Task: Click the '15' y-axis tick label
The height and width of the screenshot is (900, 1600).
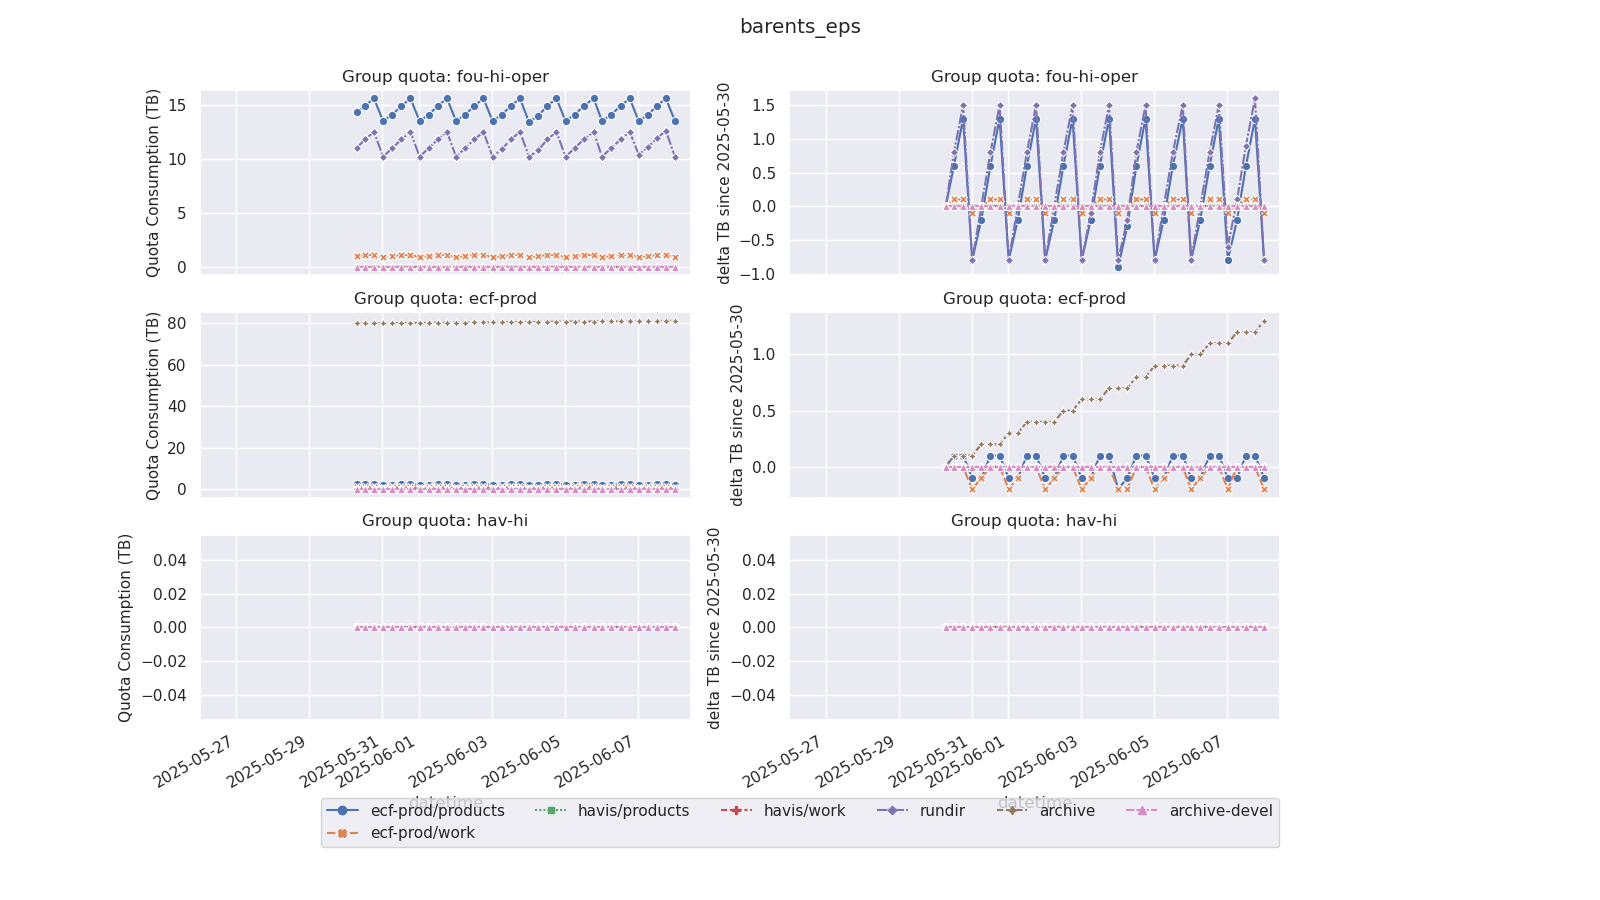Action: point(177,105)
